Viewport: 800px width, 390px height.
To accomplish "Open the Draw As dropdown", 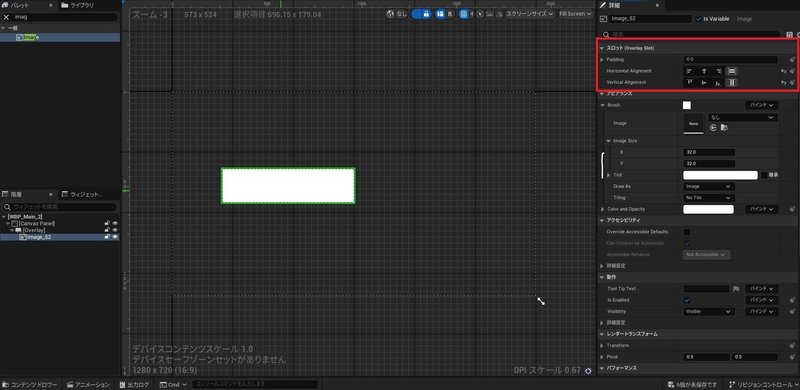I will click(709, 186).
